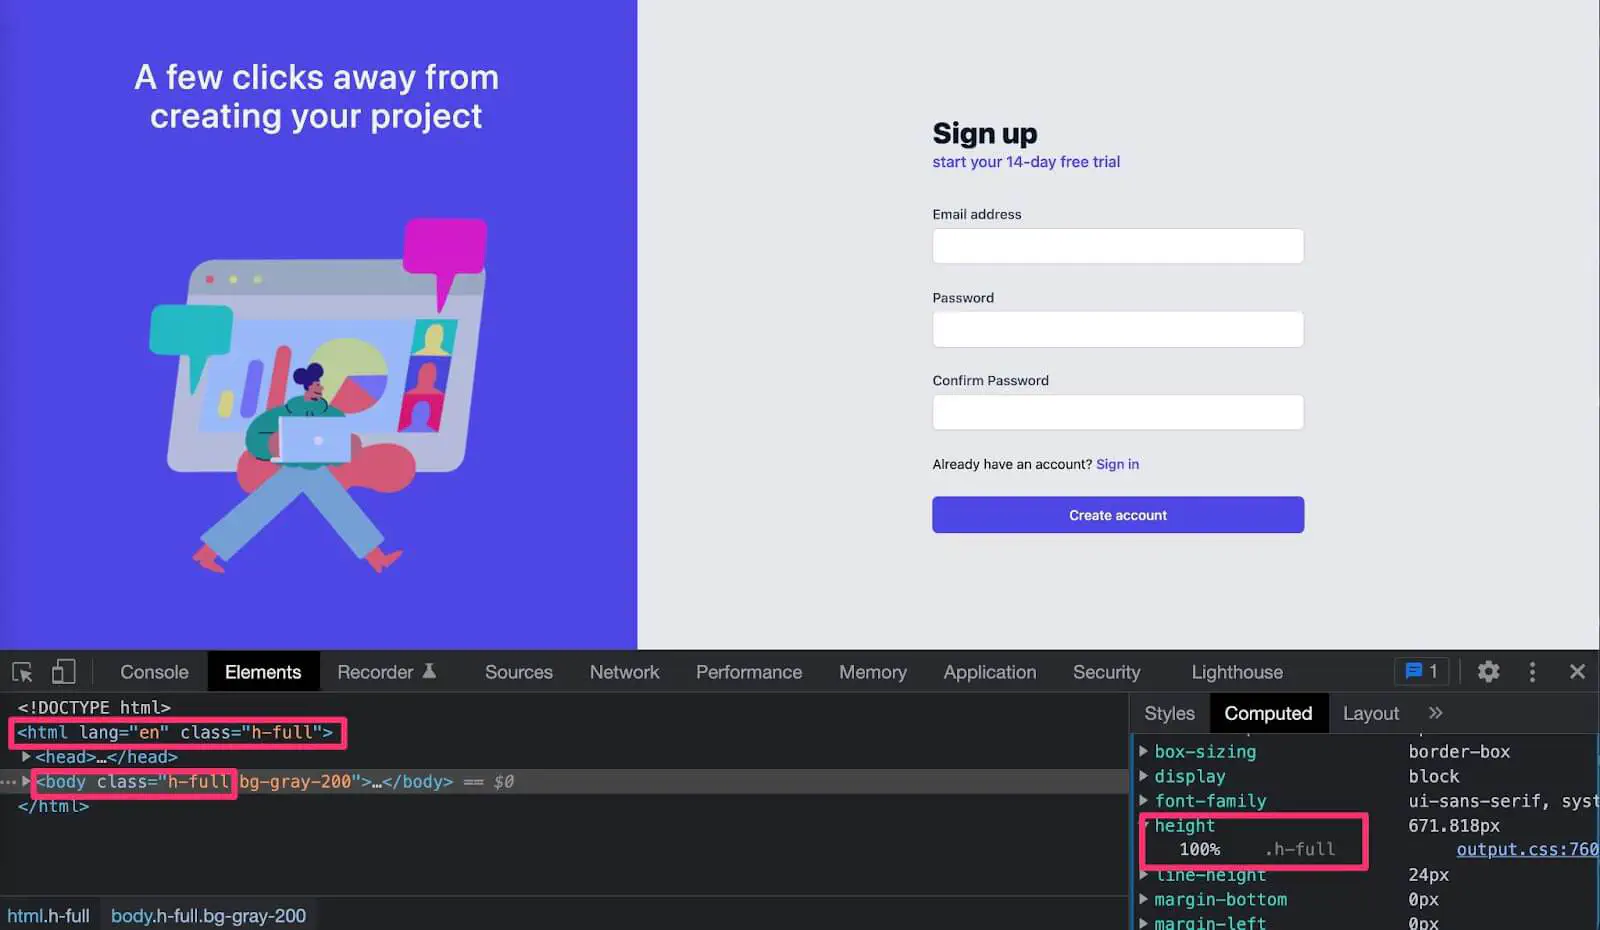Viewport: 1600px width, 930px height.
Task: Select the DOCTYPE line
Action: (94, 707)
